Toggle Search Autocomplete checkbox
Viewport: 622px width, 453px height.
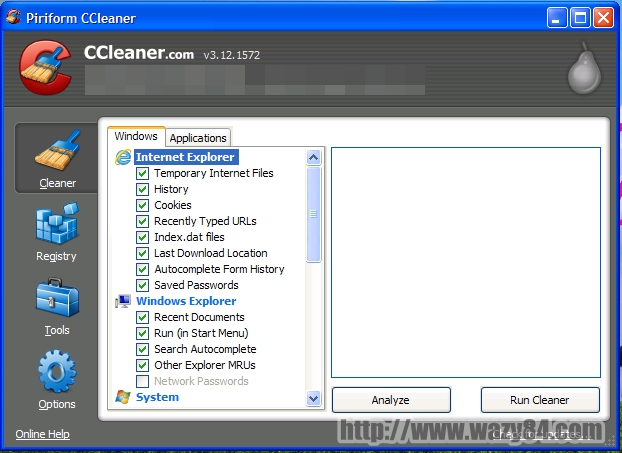point(142,349)
